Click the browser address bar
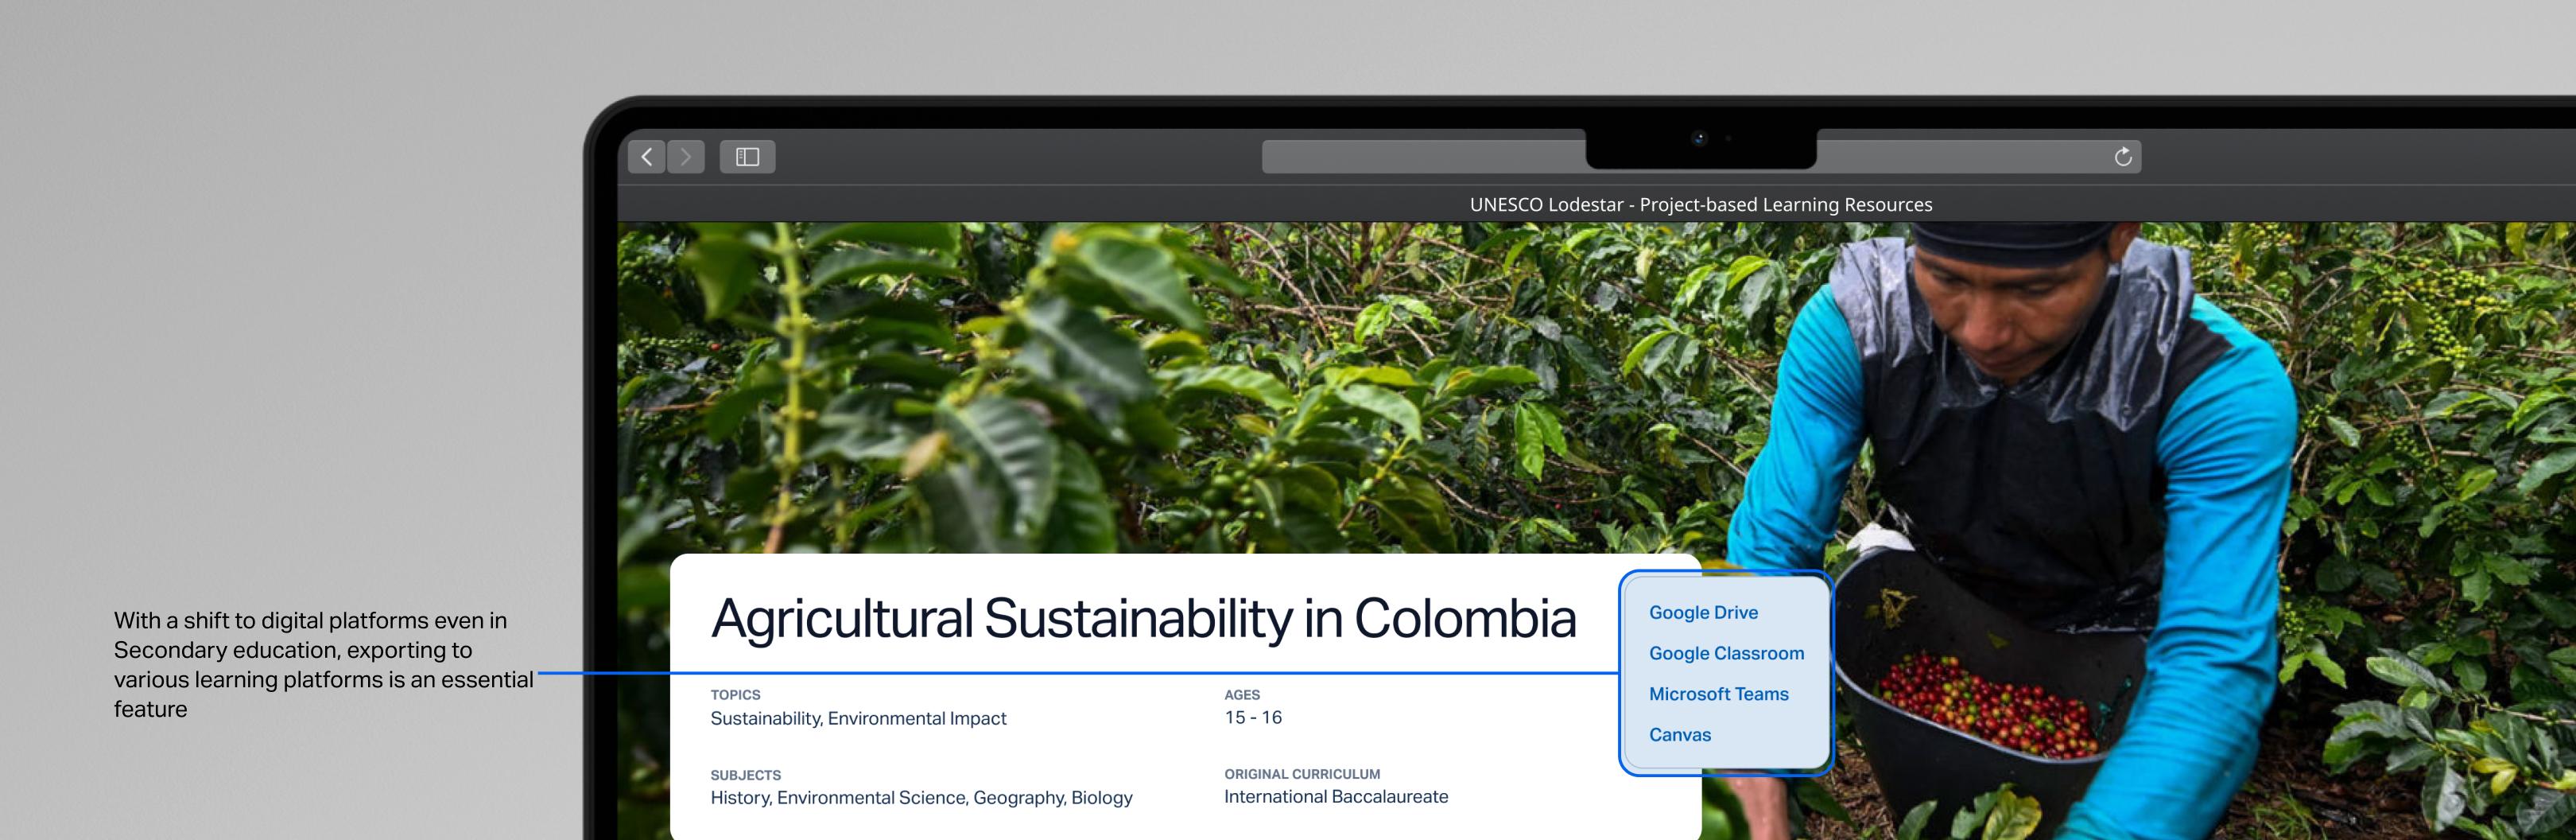 (1701, 157)
